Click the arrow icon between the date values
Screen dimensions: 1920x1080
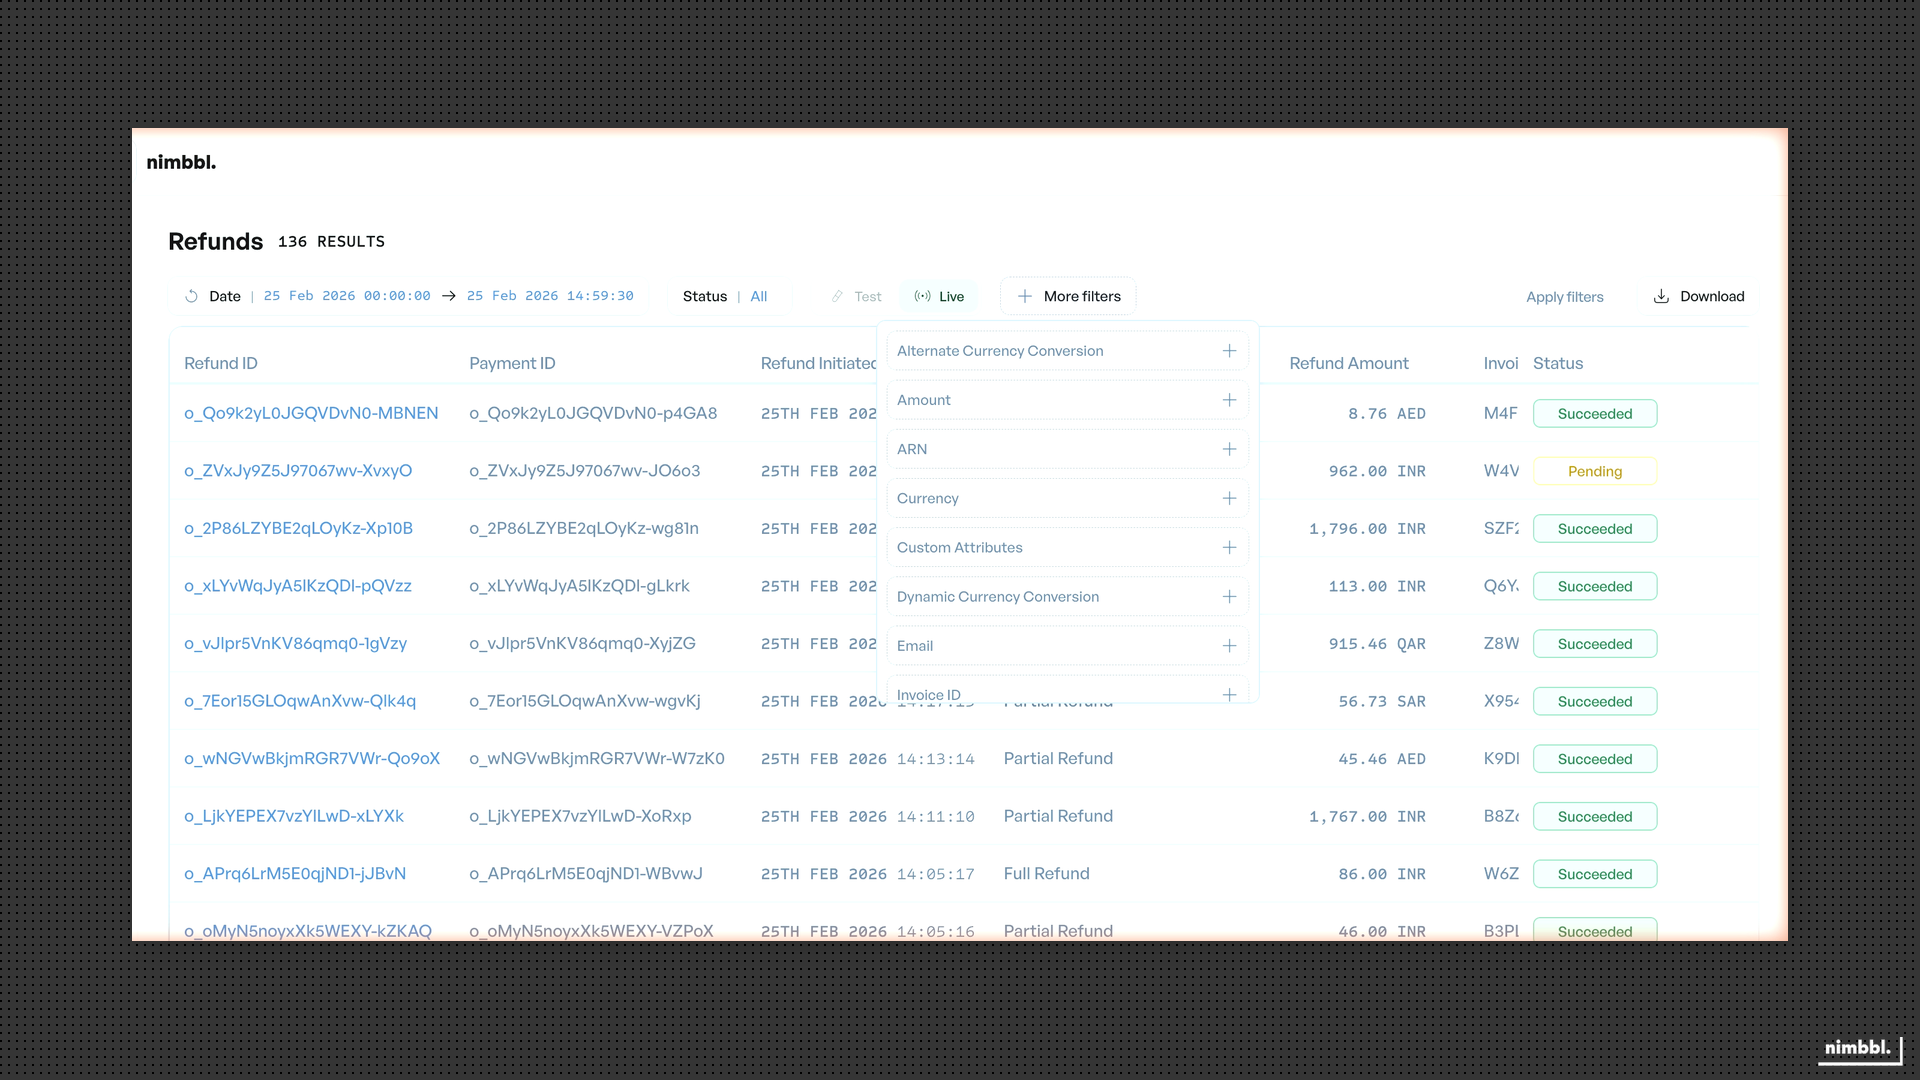click(448, 296)
